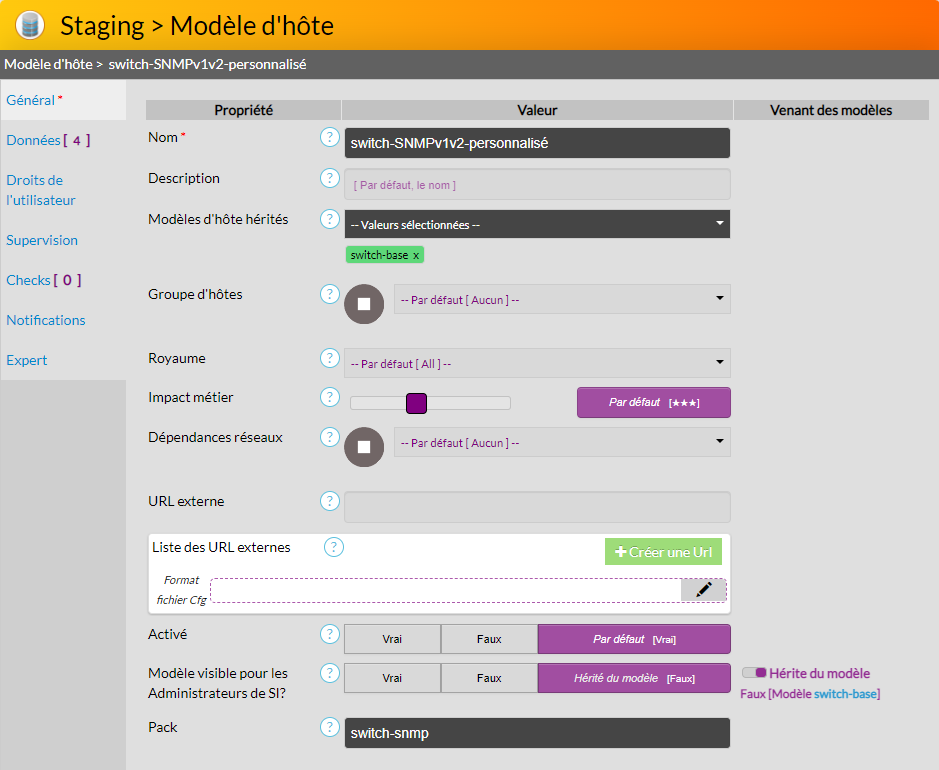939x770 pixels.
Task: Click the help icon next to Nom
Action: pyautogui.click(x=330, y=137)
